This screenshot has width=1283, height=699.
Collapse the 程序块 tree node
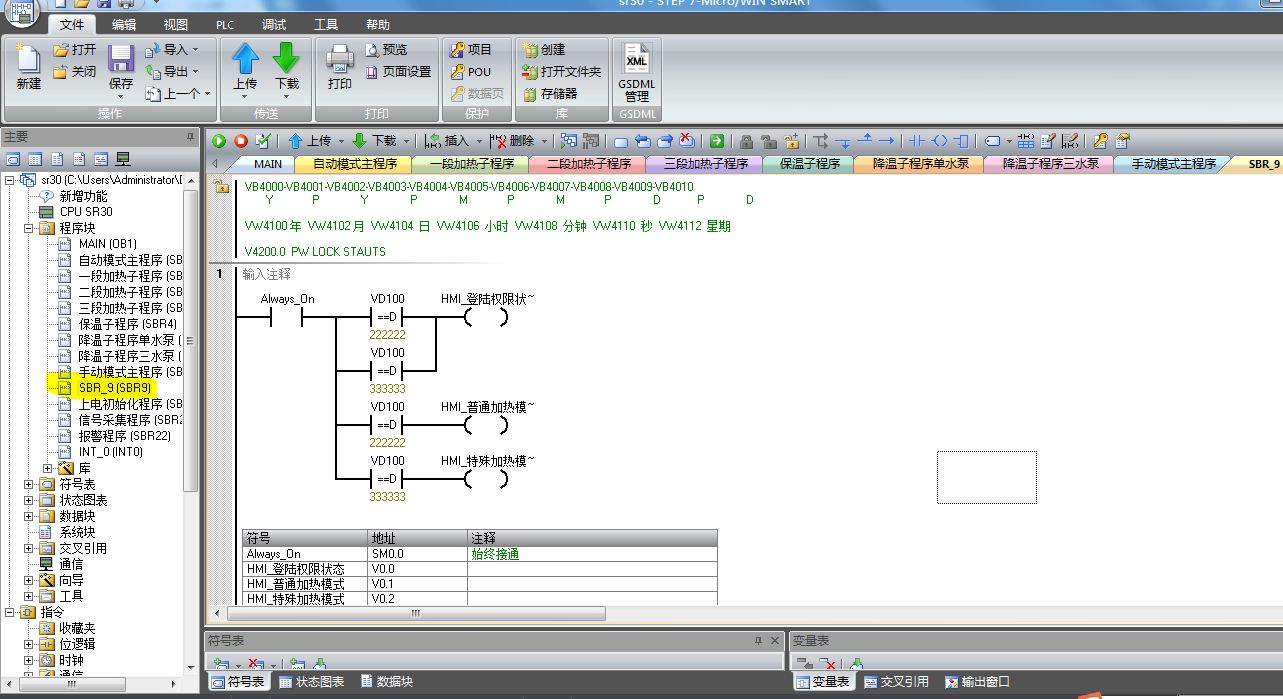tap(29, 228)
